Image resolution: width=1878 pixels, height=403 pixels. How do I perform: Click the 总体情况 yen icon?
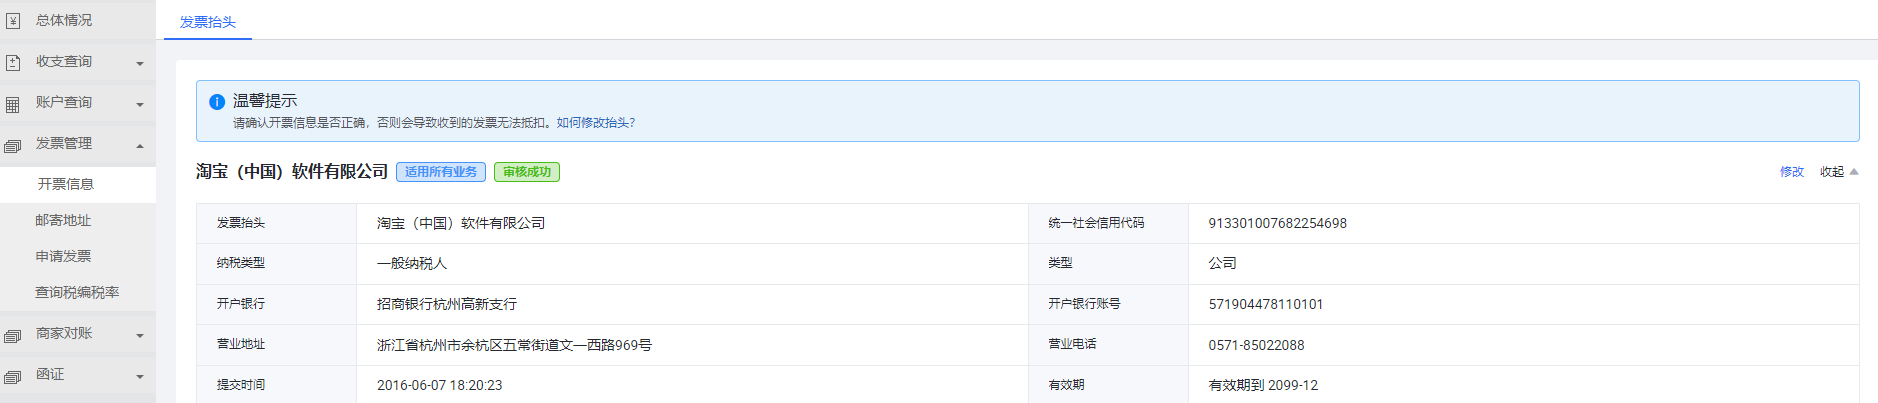[x=13, y=21]
